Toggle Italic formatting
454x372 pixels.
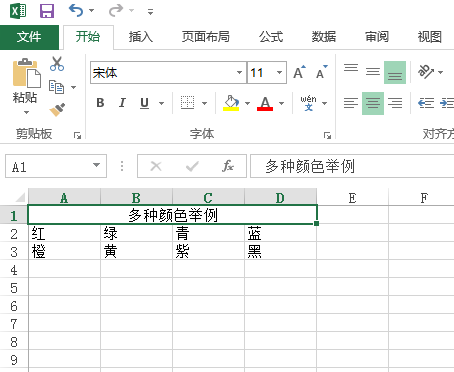122,103
